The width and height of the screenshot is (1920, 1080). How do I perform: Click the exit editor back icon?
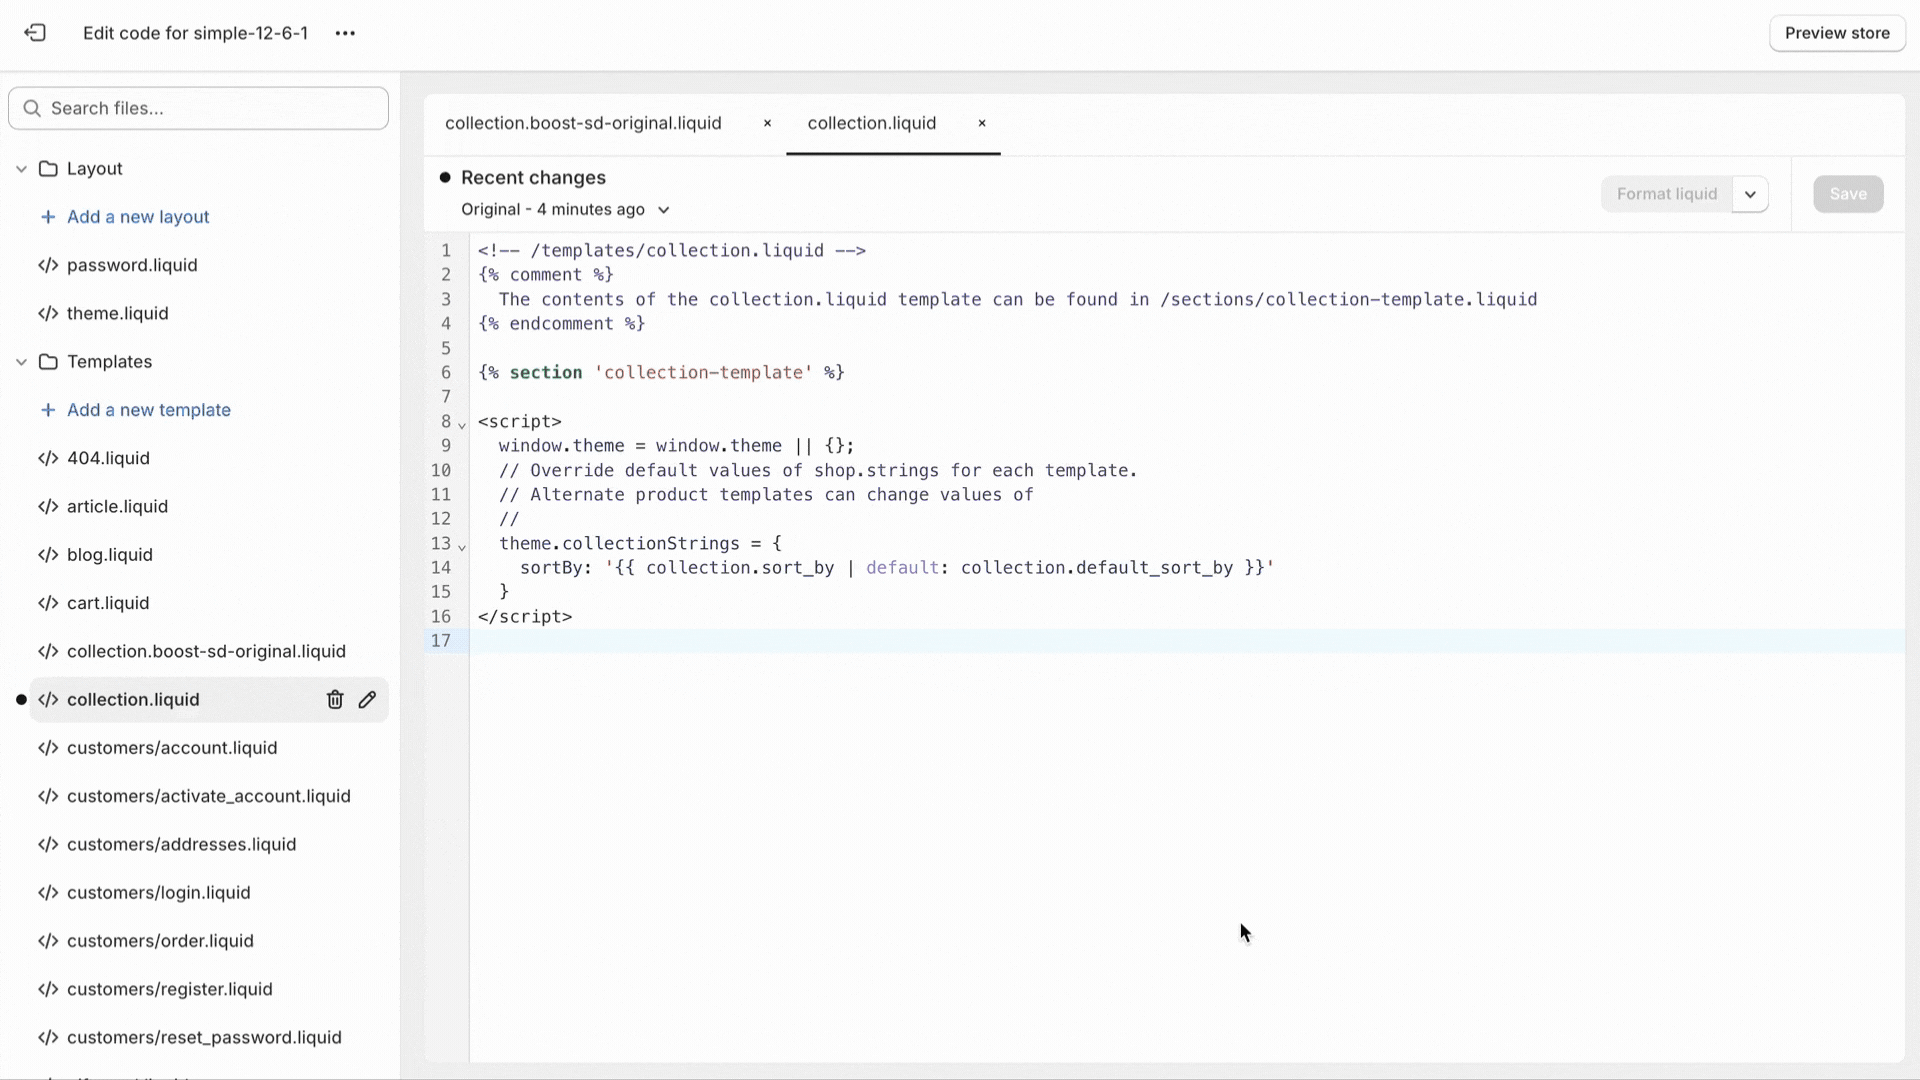click(35, 33)
